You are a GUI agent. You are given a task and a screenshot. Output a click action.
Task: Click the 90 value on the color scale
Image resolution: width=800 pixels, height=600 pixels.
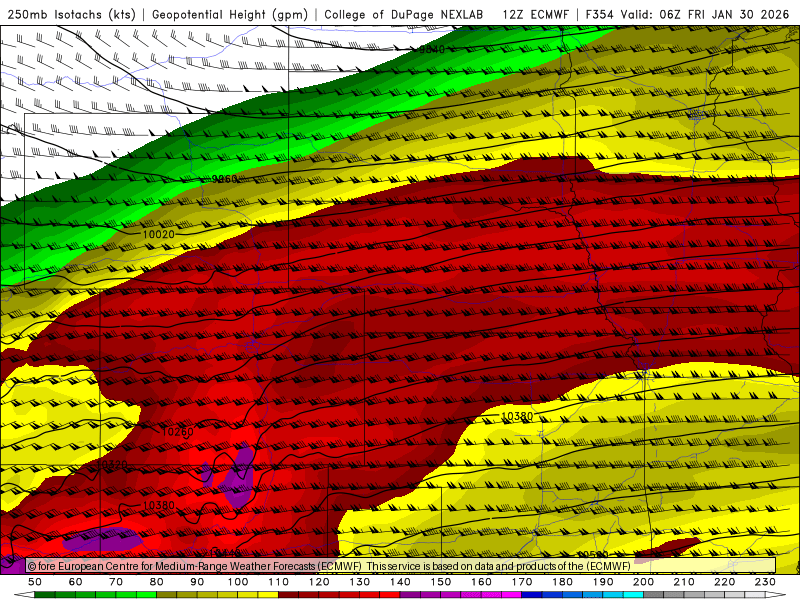click(x=197, y=582)
